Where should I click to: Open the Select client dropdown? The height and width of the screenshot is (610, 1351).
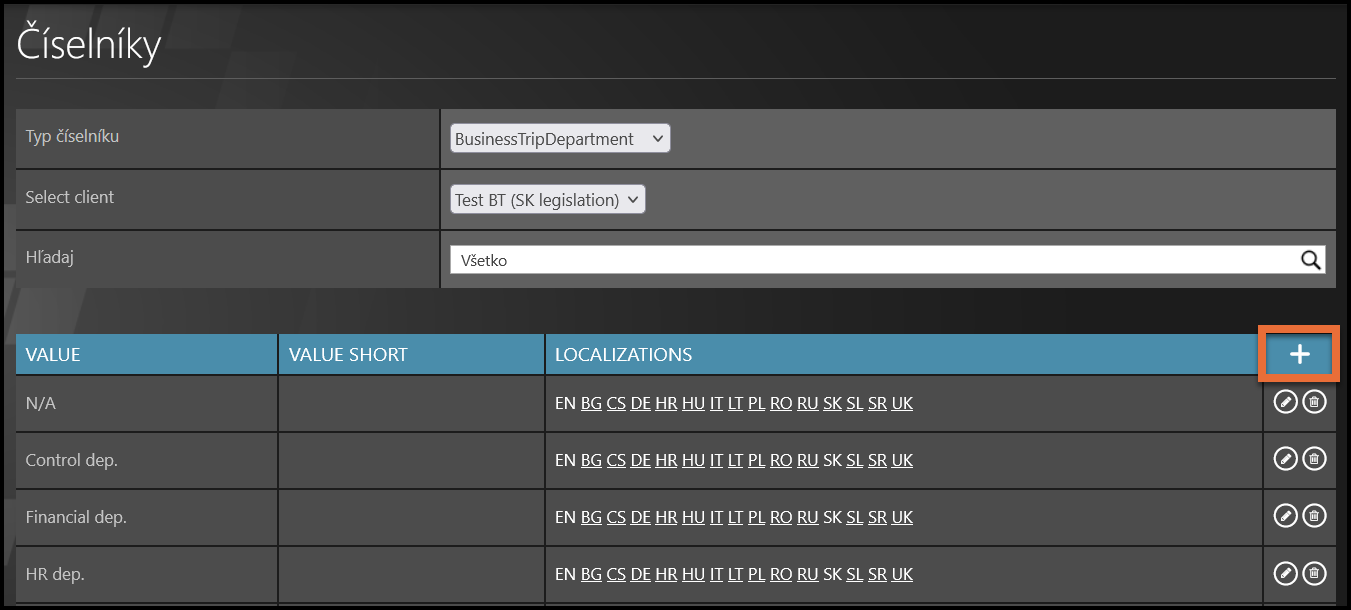tap(548, 200)
